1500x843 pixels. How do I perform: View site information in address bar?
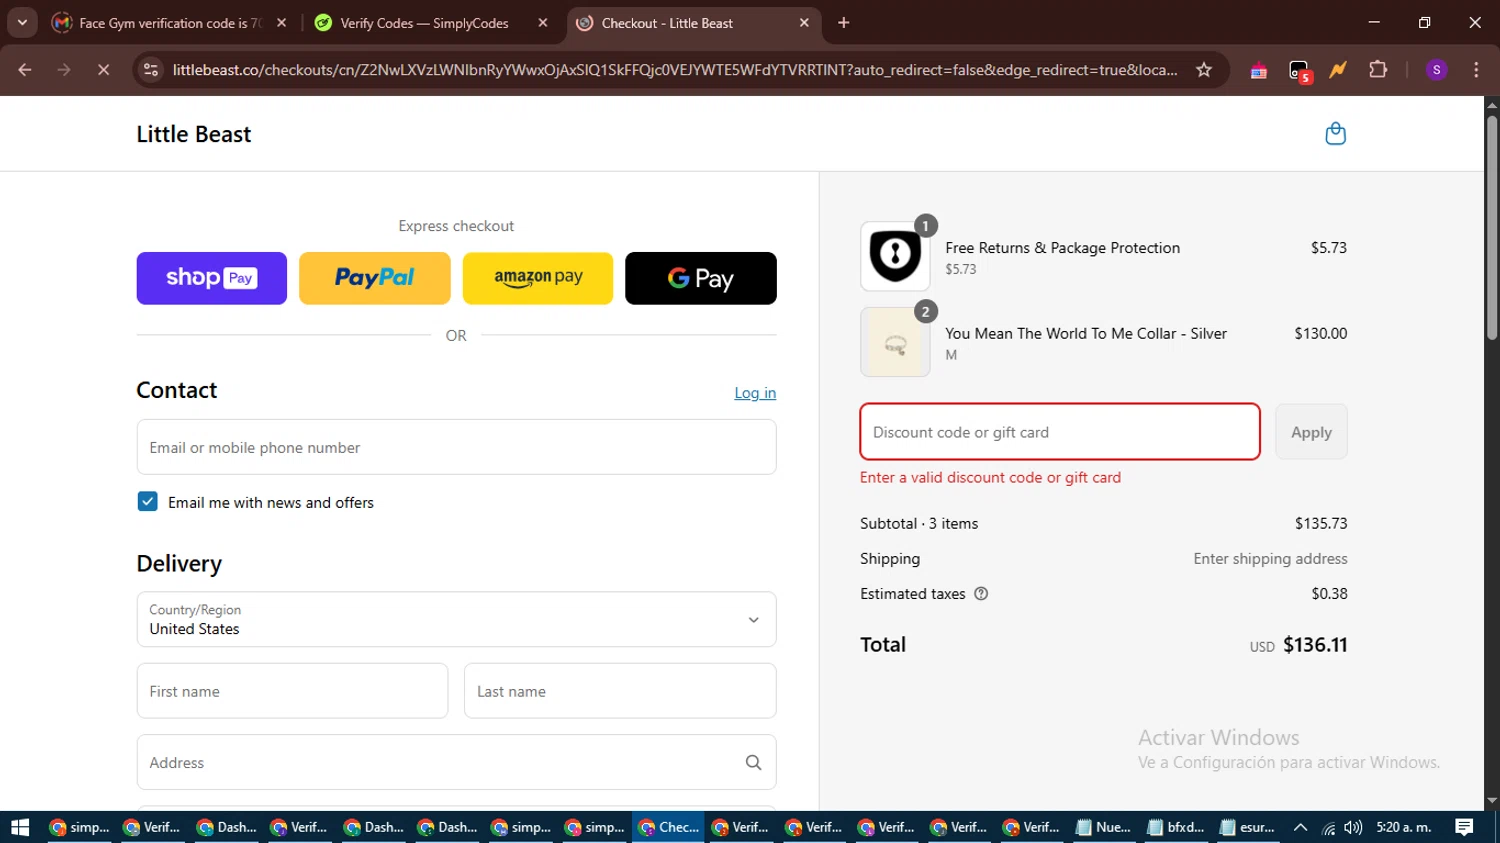[151, 70]
